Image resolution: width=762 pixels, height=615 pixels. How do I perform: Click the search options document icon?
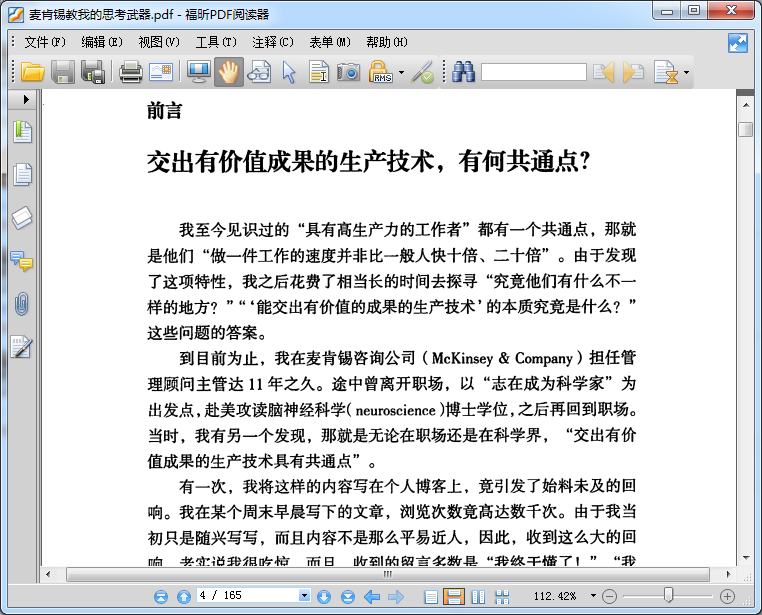(x=666, y=72)
